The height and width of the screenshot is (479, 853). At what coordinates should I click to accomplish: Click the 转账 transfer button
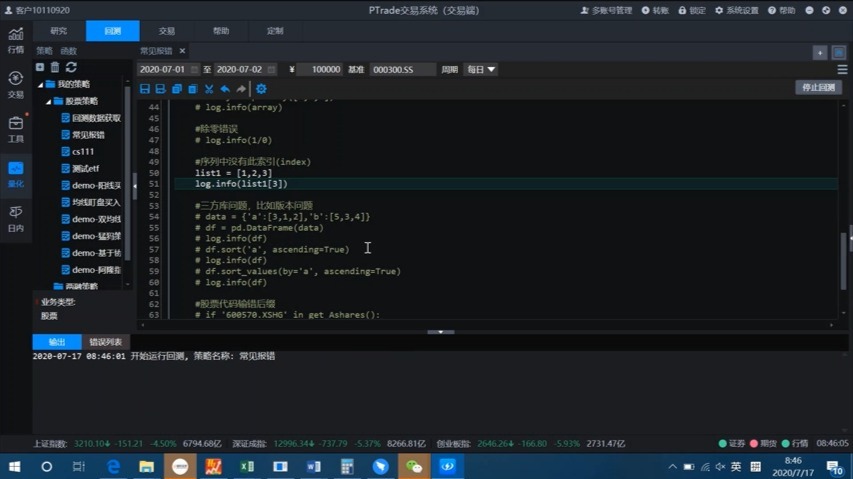[x=655, y=10]
